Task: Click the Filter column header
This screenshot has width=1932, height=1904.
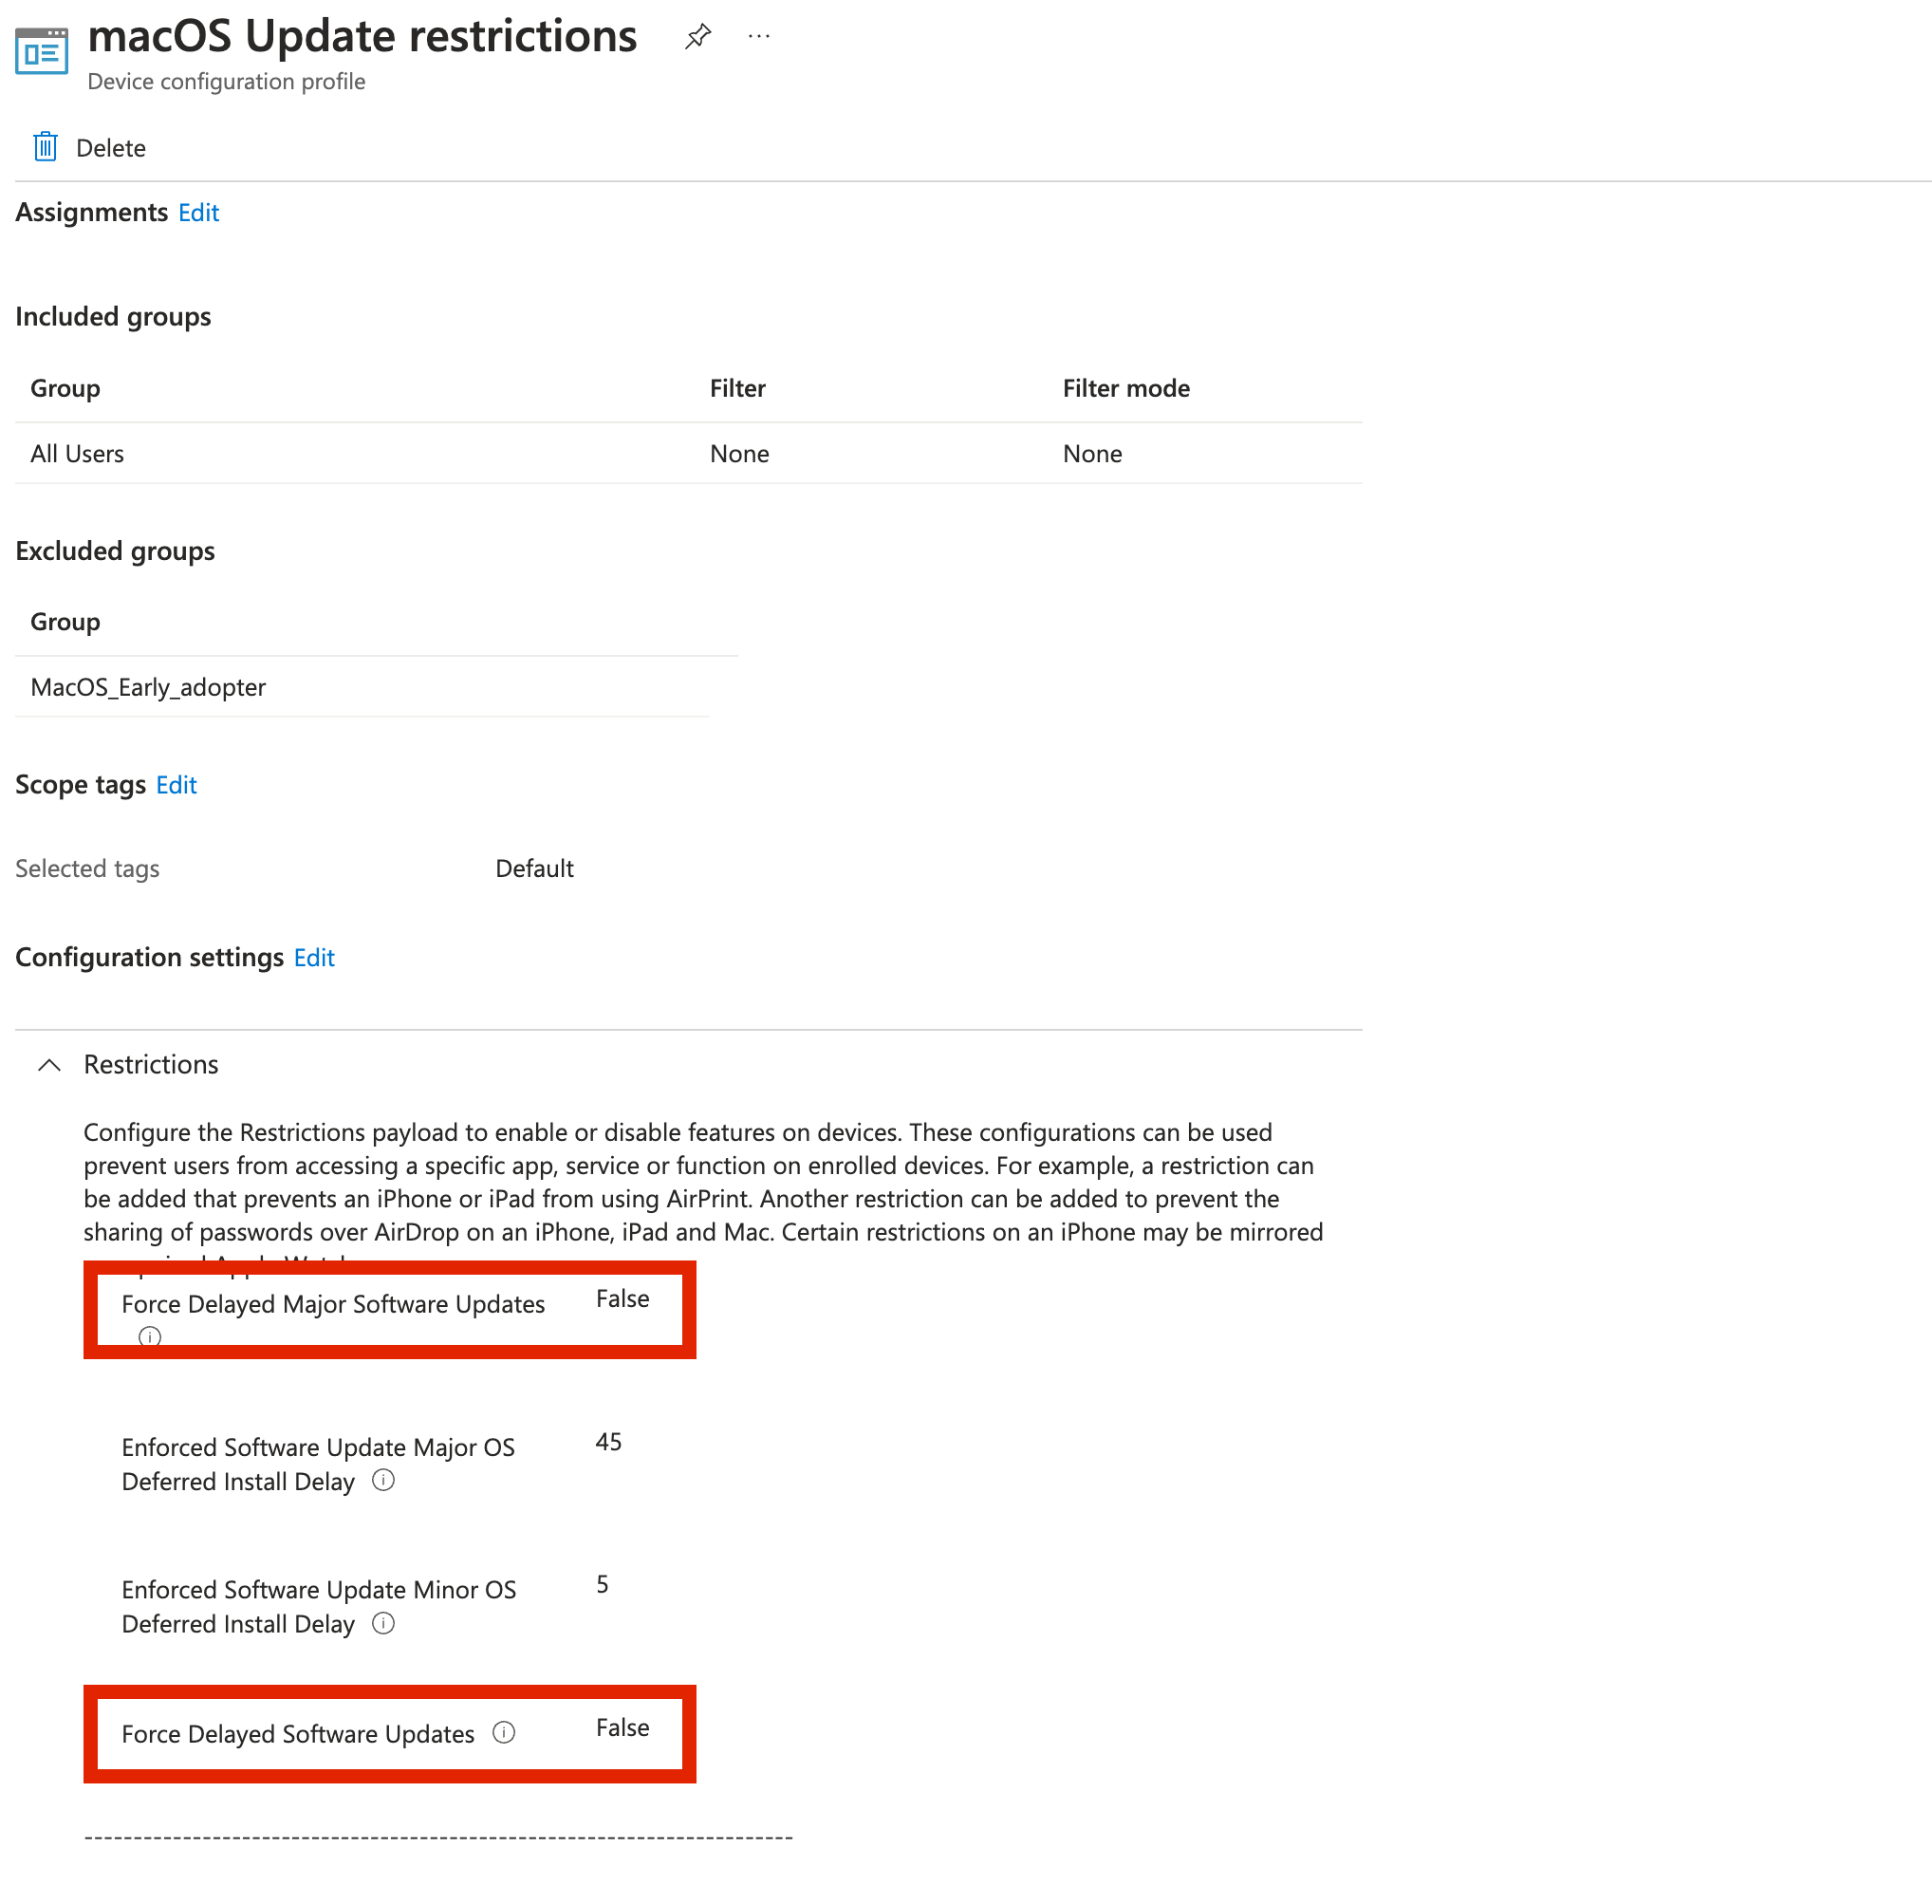Action: pos(737,388)
